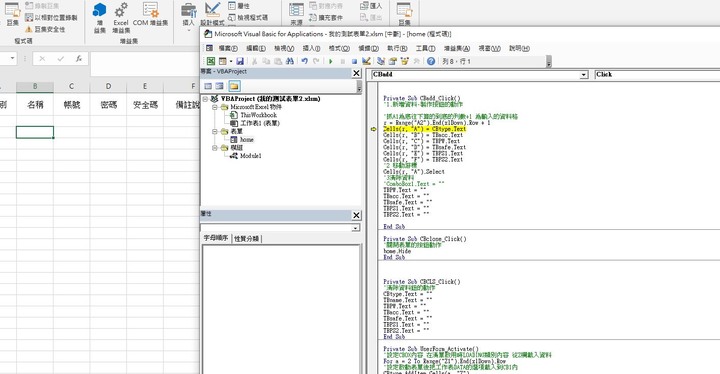The height and width of the screenshot is (374, 720).
Task: Click the Click procedure combo box
Action: point(657,74)
